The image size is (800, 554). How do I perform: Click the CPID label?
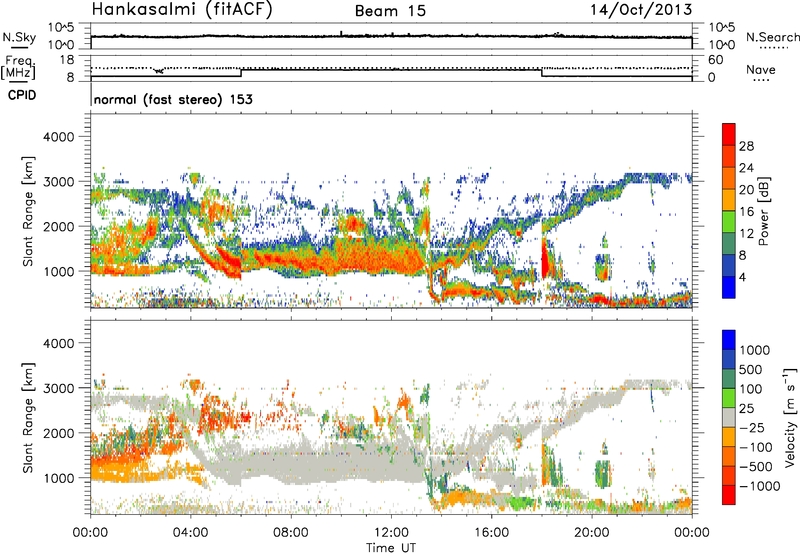[21, 95]
